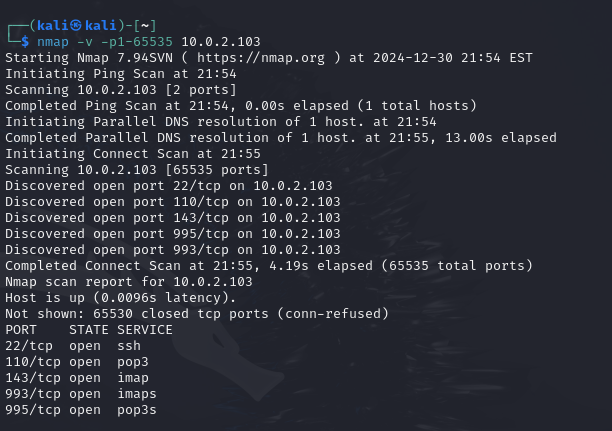This screenshot has width=612, height=431.
Task: Click the tilde directory in the prompt brackets
Action: coord(145,26)
